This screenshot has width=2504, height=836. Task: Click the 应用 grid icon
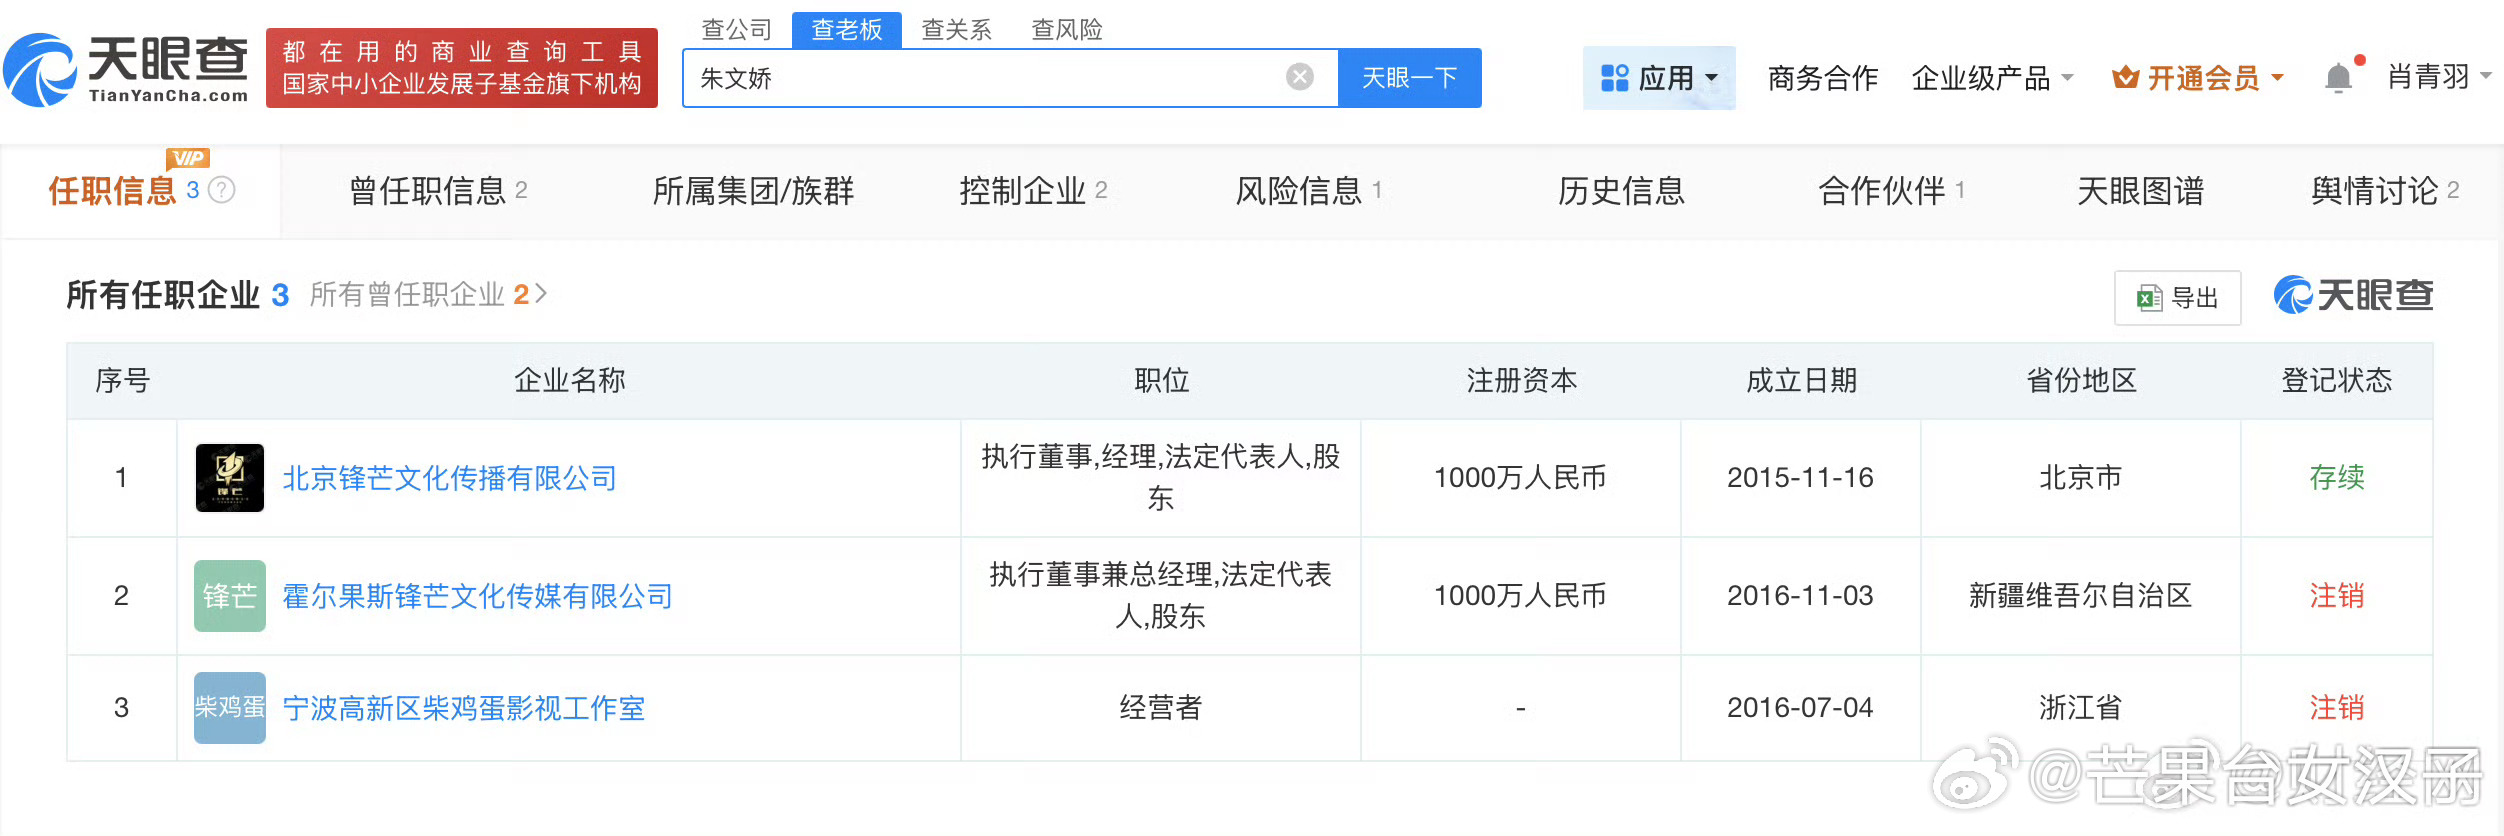coord(1614,78)
